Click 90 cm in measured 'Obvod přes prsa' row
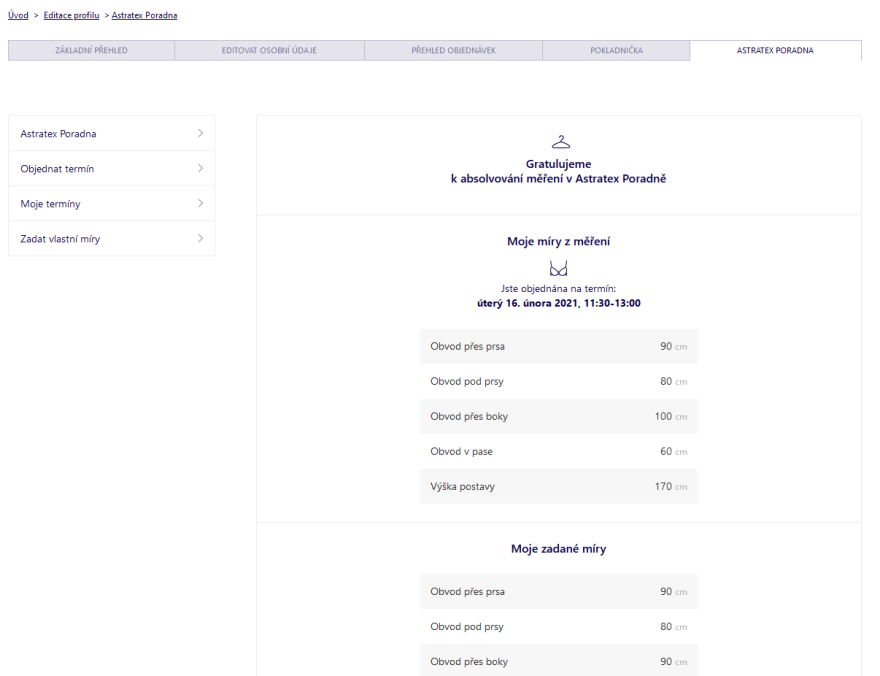 (x=673, y=346)
